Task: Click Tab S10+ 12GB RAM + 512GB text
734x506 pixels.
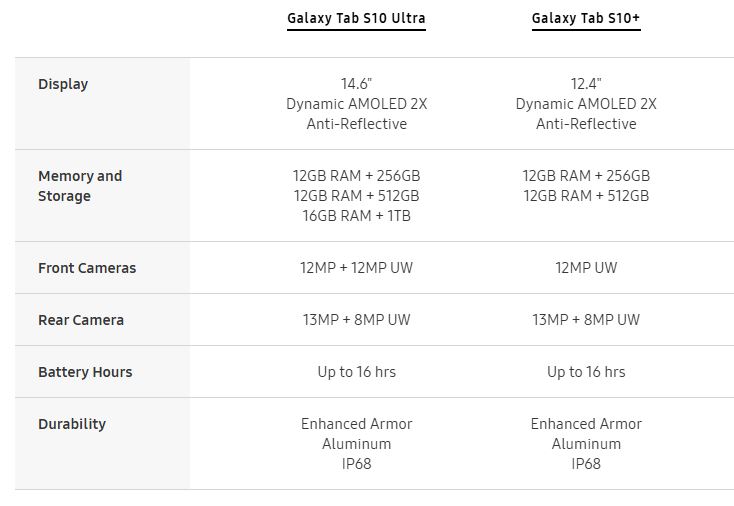Action: click(x=586, y=196)
